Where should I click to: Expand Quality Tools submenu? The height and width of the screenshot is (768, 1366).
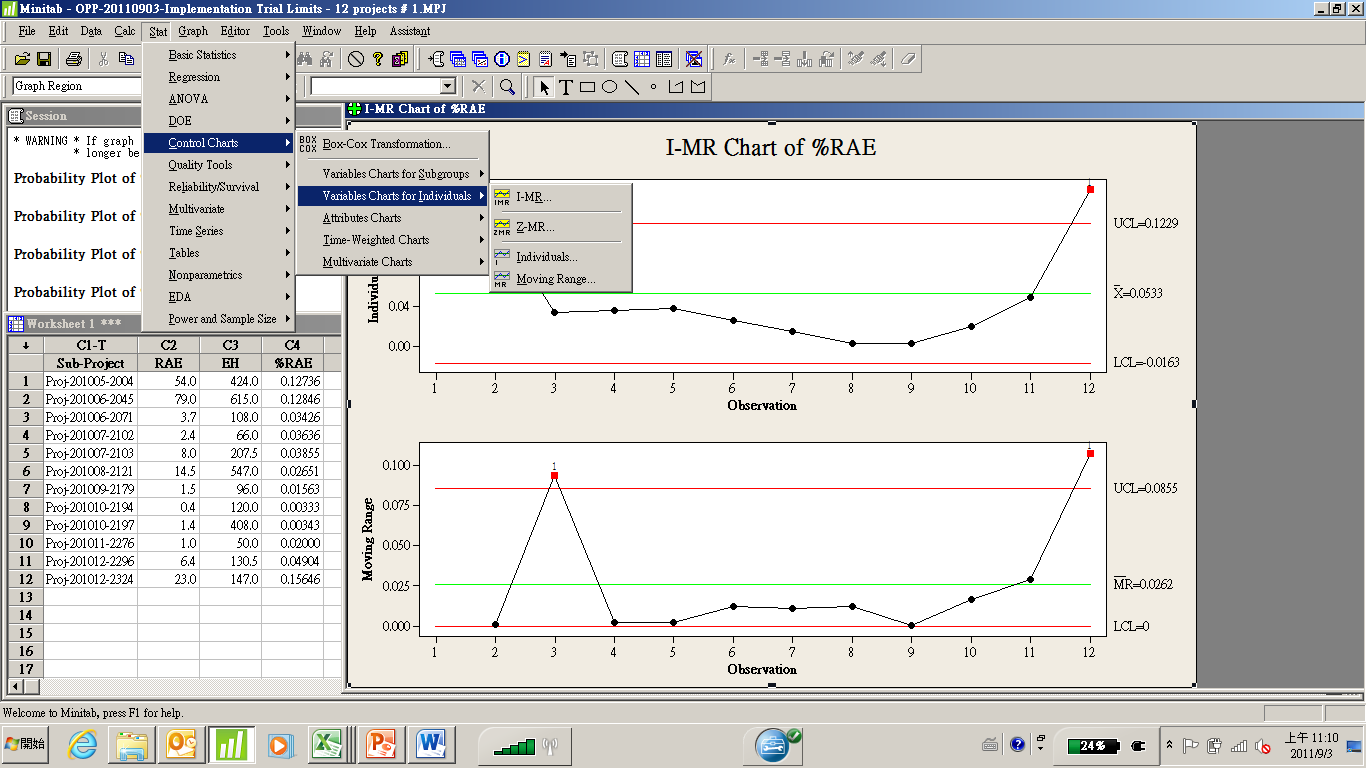pyautogui.click(x=218, y=165)
